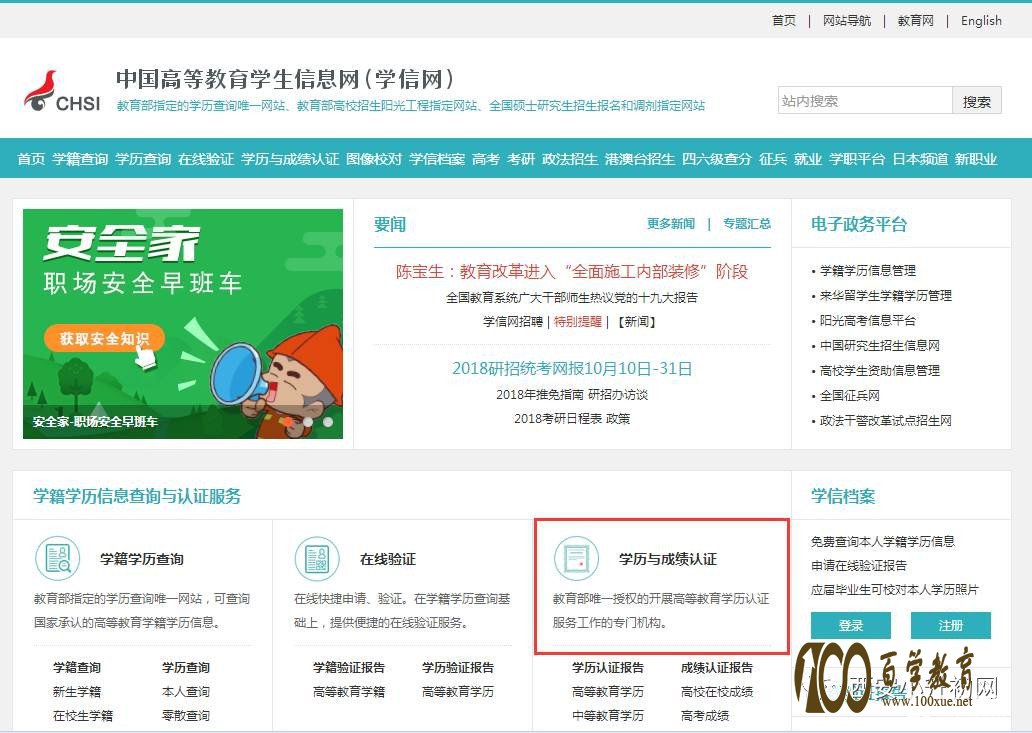
Task: Open the 安全家 green banner image
Action: pyautogui.click(x=183, y=324)
